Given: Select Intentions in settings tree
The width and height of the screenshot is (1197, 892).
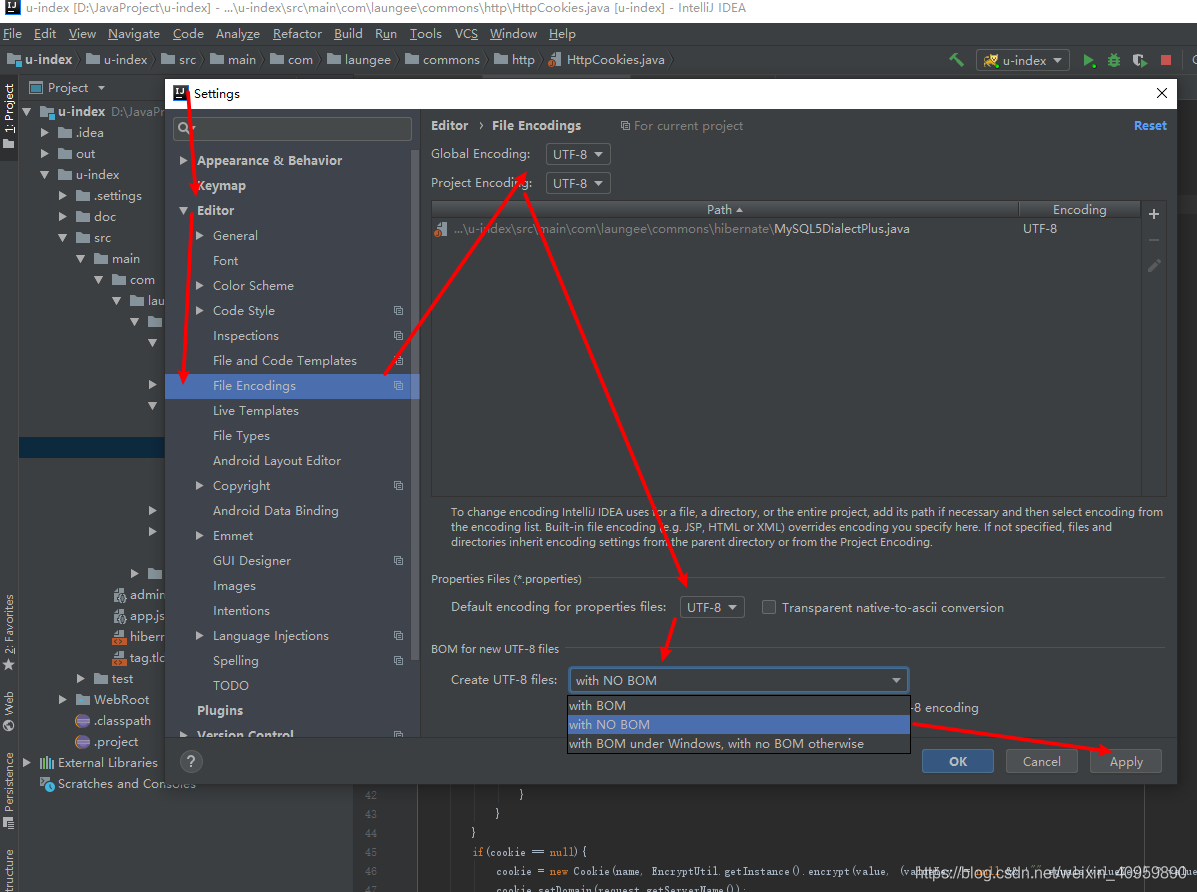Looking at the screenshot, I should click(241, 611).
